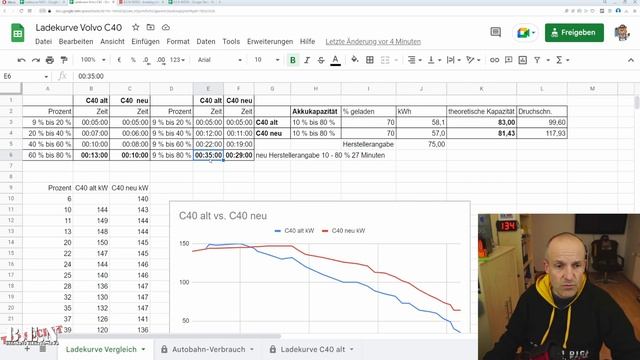The height and width of the screenshot is (360, 640).
Task: Click the create filter icon
Action: pyautogui.click(x=537, y=60)
